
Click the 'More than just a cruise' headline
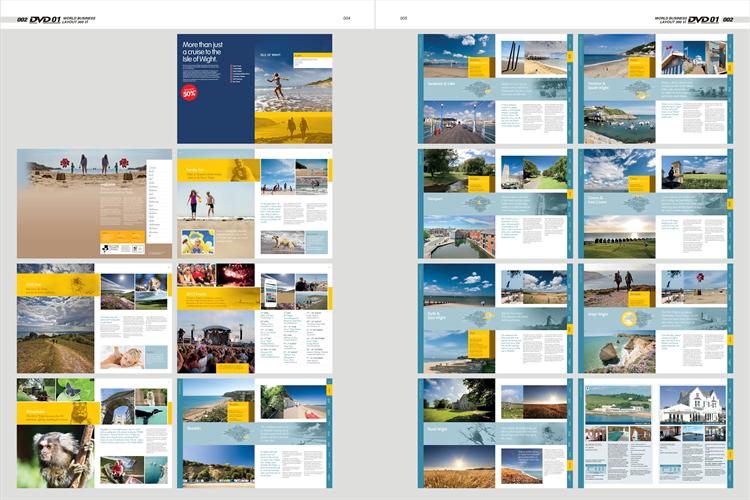pyautogui.click(x=204, y=52)
